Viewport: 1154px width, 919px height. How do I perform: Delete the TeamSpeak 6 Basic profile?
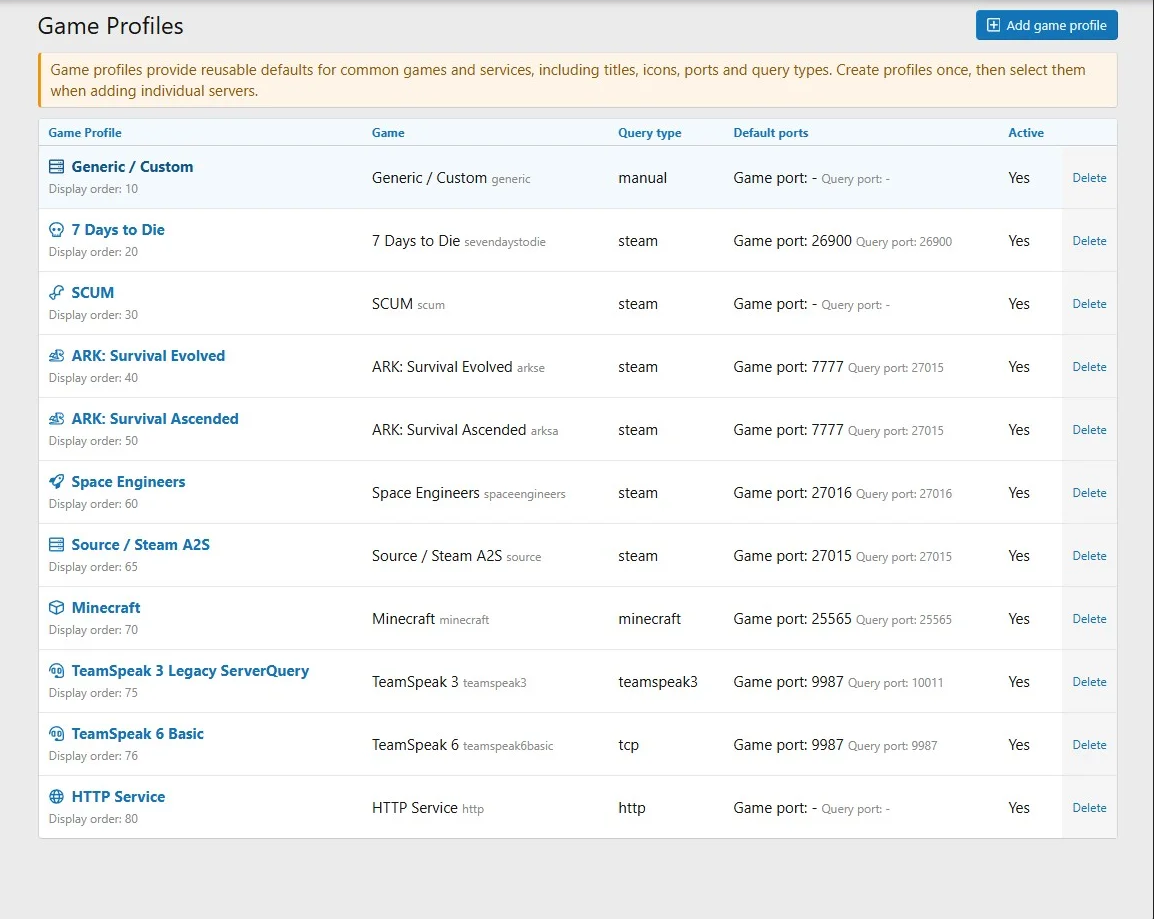1089,745
